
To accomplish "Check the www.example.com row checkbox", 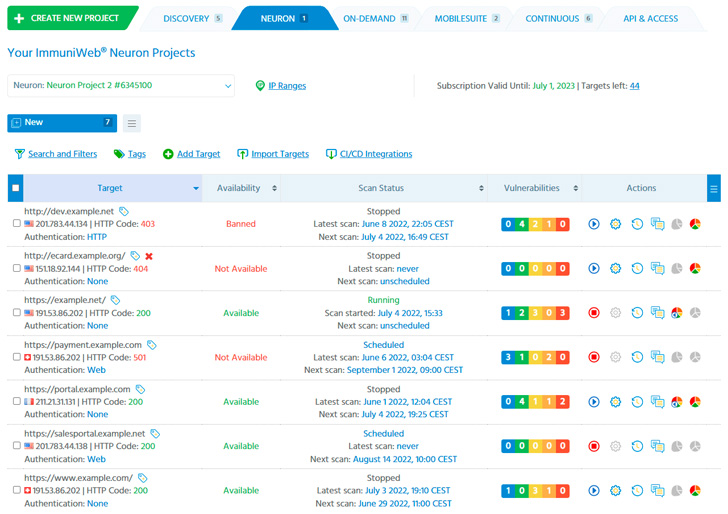I will coord(17,490).
